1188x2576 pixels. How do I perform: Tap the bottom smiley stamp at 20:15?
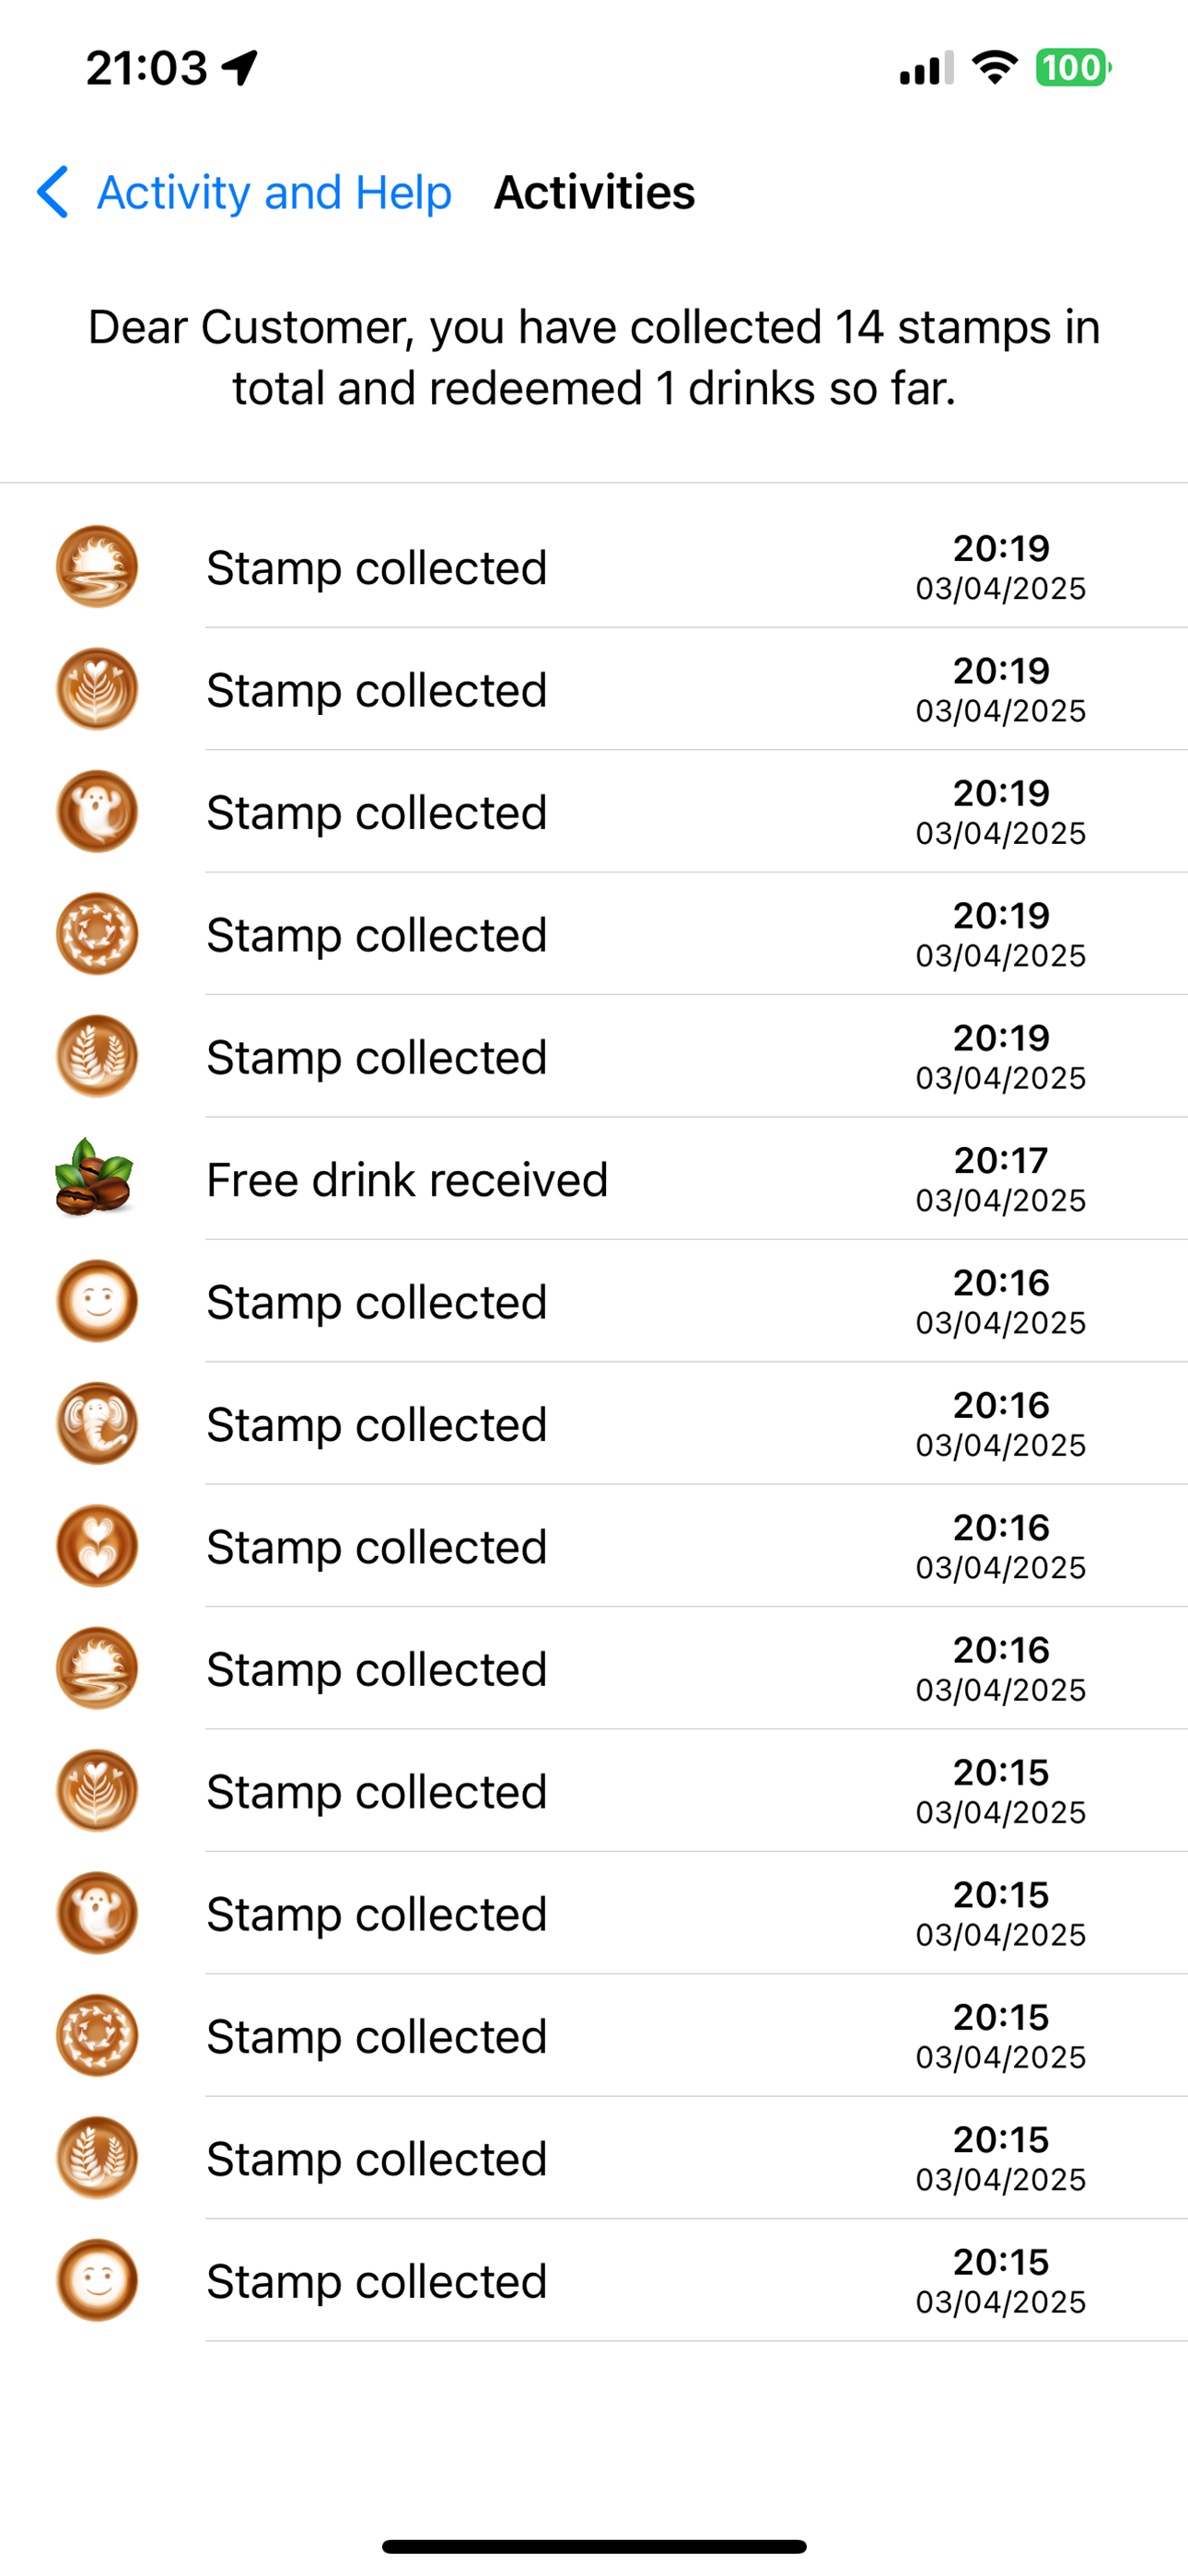97,2279
